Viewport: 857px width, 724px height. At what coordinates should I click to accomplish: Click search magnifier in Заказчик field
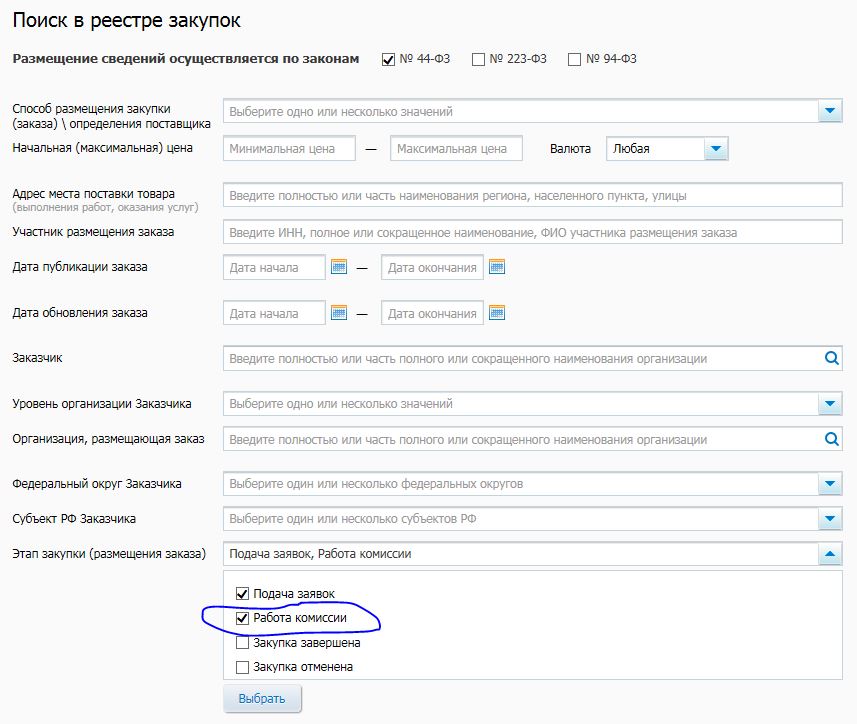pyautogui.click(x=831, y=358)
